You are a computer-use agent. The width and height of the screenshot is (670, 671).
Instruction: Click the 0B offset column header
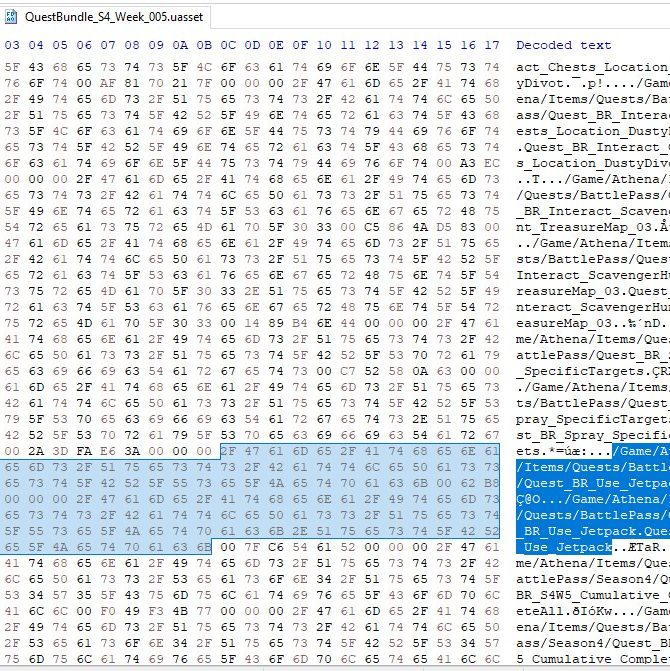204,45
